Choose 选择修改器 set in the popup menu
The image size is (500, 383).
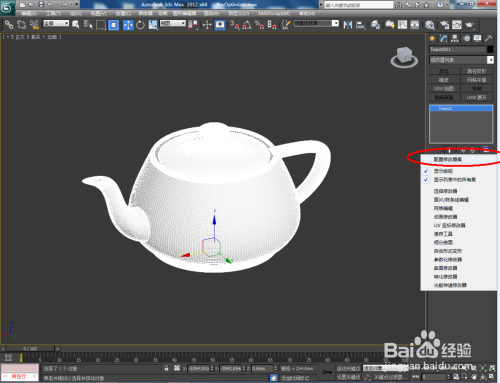pos(459,191)
